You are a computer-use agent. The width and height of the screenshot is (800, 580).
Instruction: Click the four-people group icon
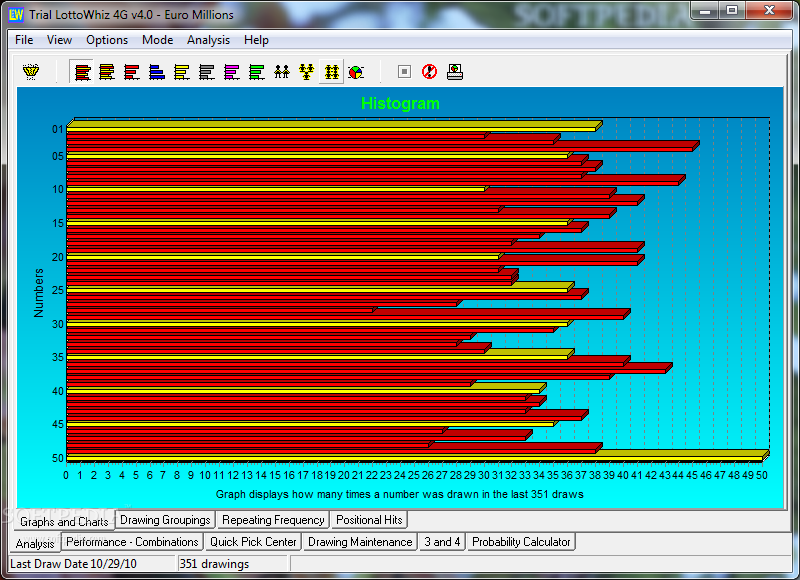coord(332,72)
